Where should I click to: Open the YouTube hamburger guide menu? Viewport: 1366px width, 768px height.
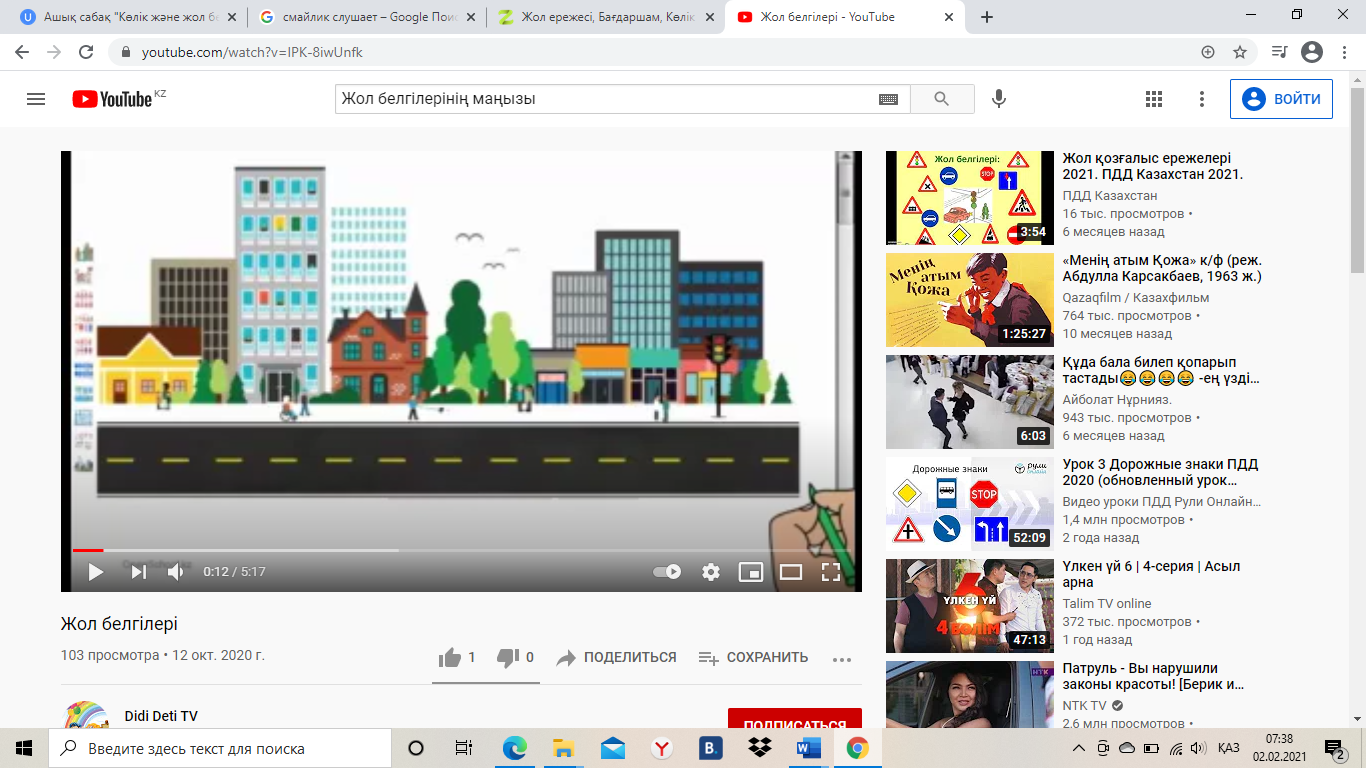[x=36, y=99]
